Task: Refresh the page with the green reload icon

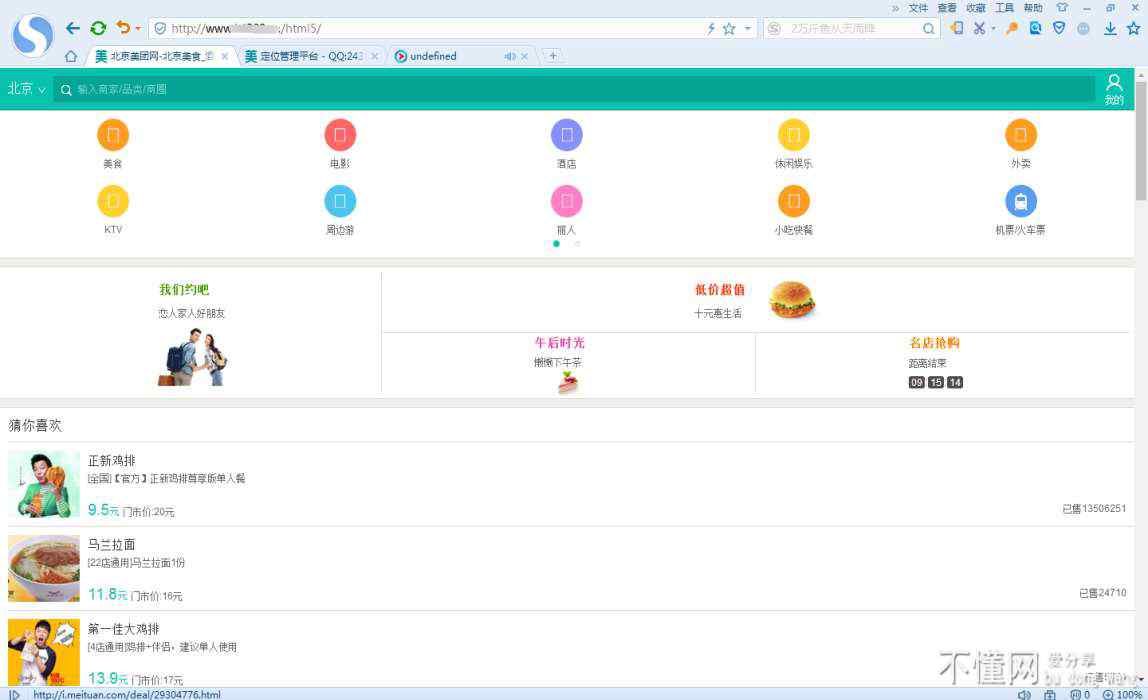Action: (98, 29)
